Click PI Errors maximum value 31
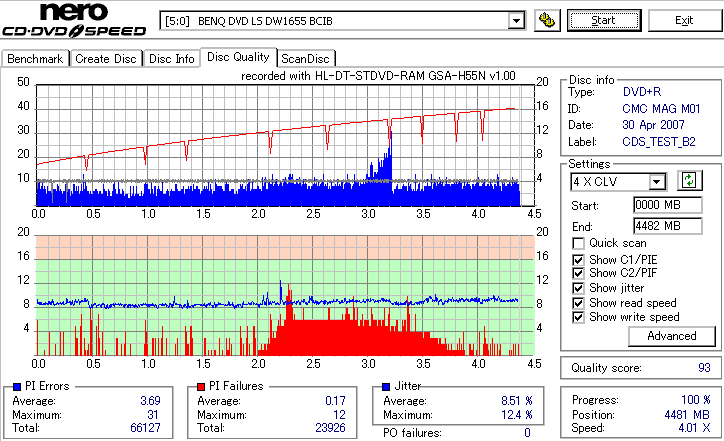The width and height of the screenshot is (724, 441). [153, 415]
